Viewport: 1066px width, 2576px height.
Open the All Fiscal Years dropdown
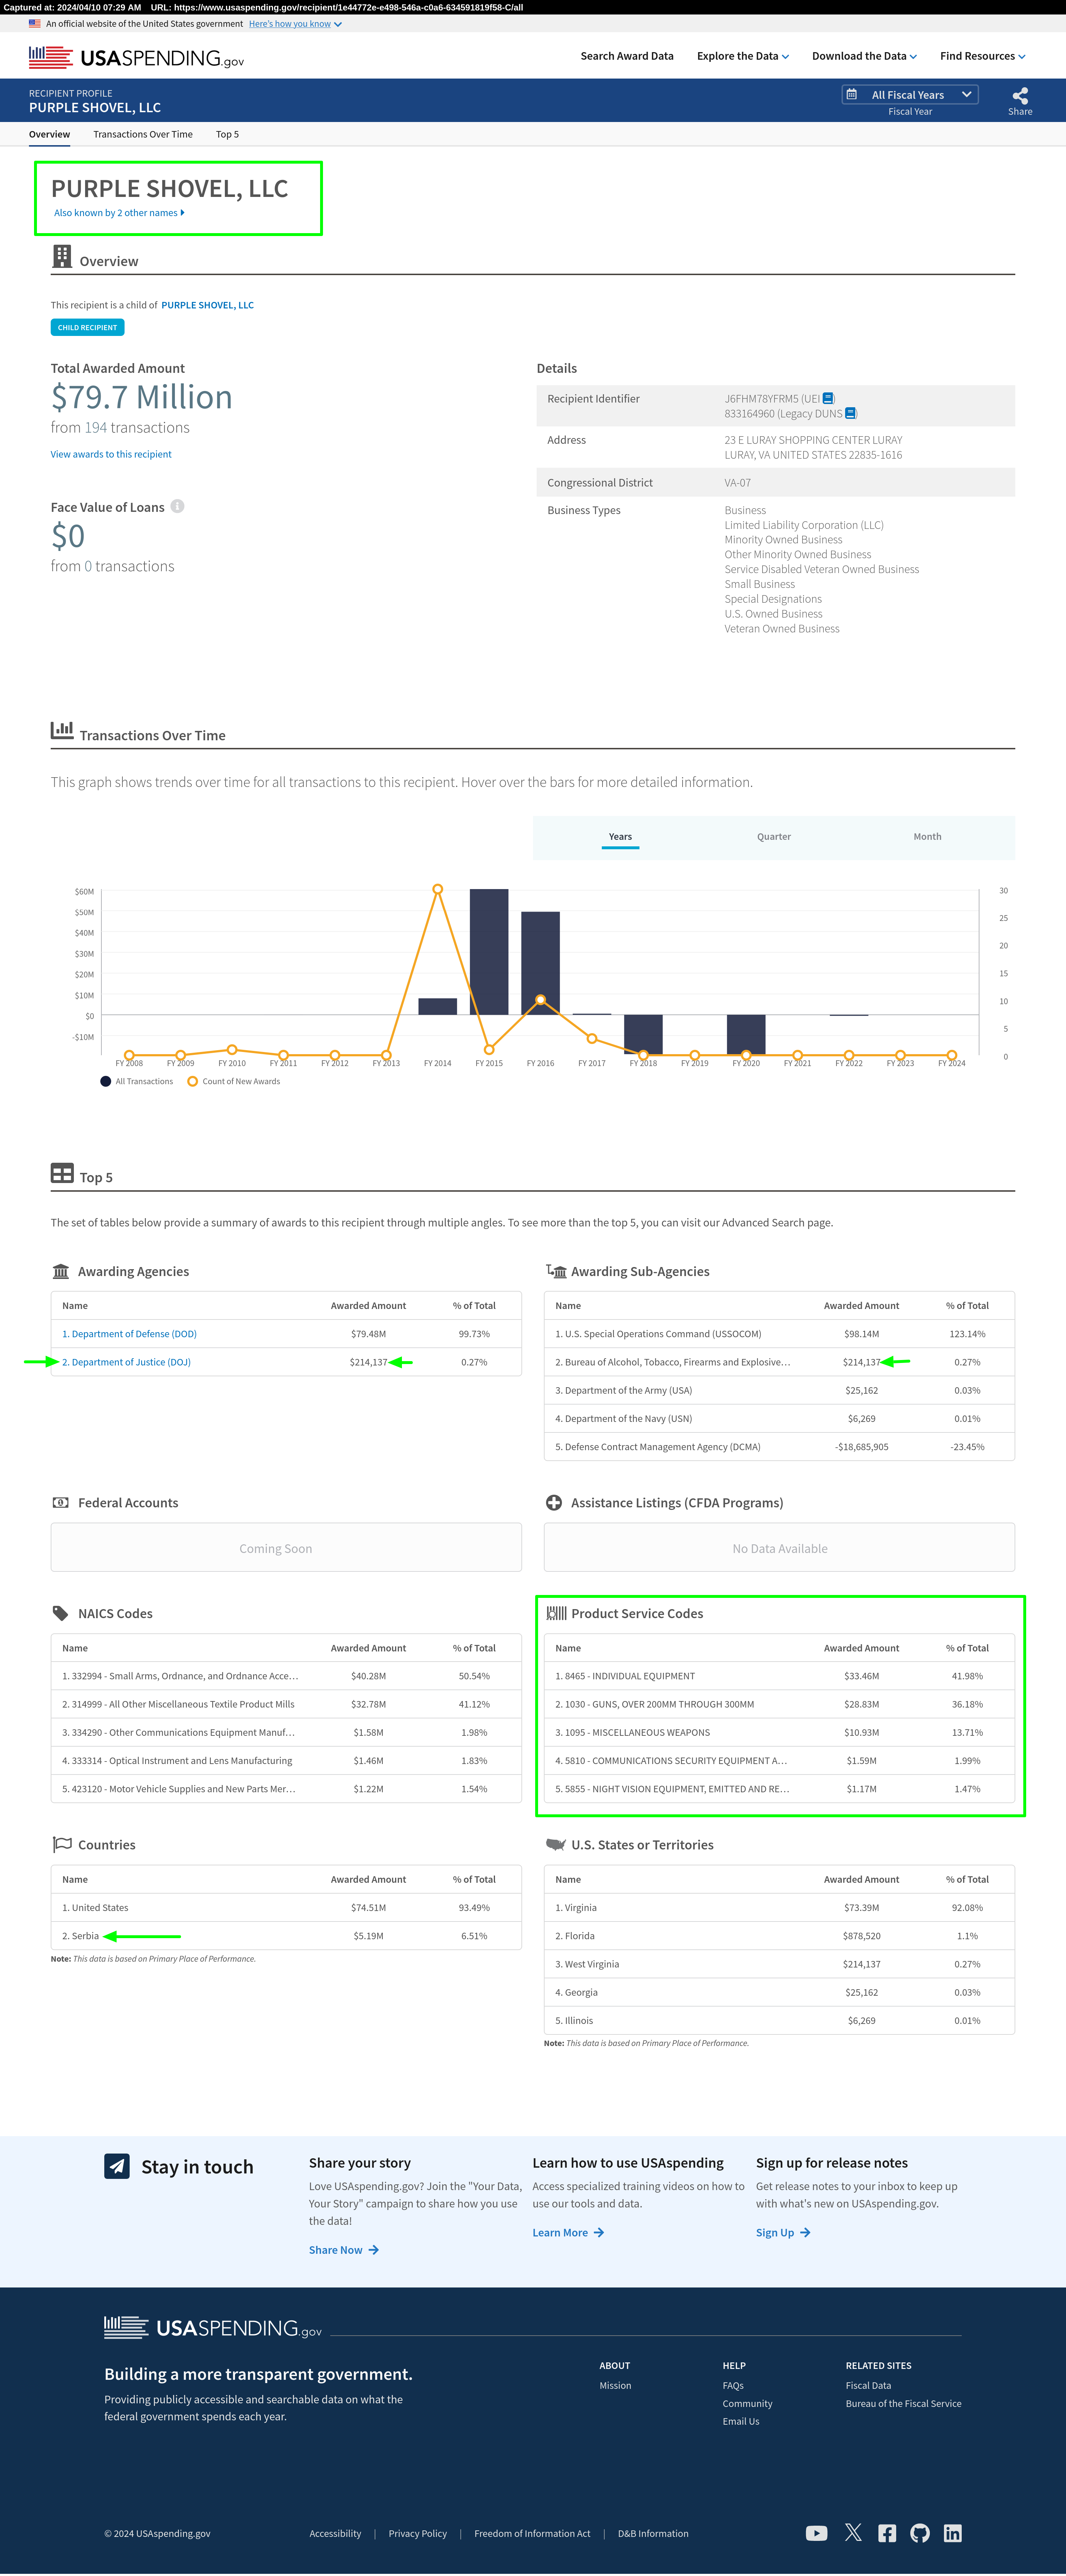[910, 95]
